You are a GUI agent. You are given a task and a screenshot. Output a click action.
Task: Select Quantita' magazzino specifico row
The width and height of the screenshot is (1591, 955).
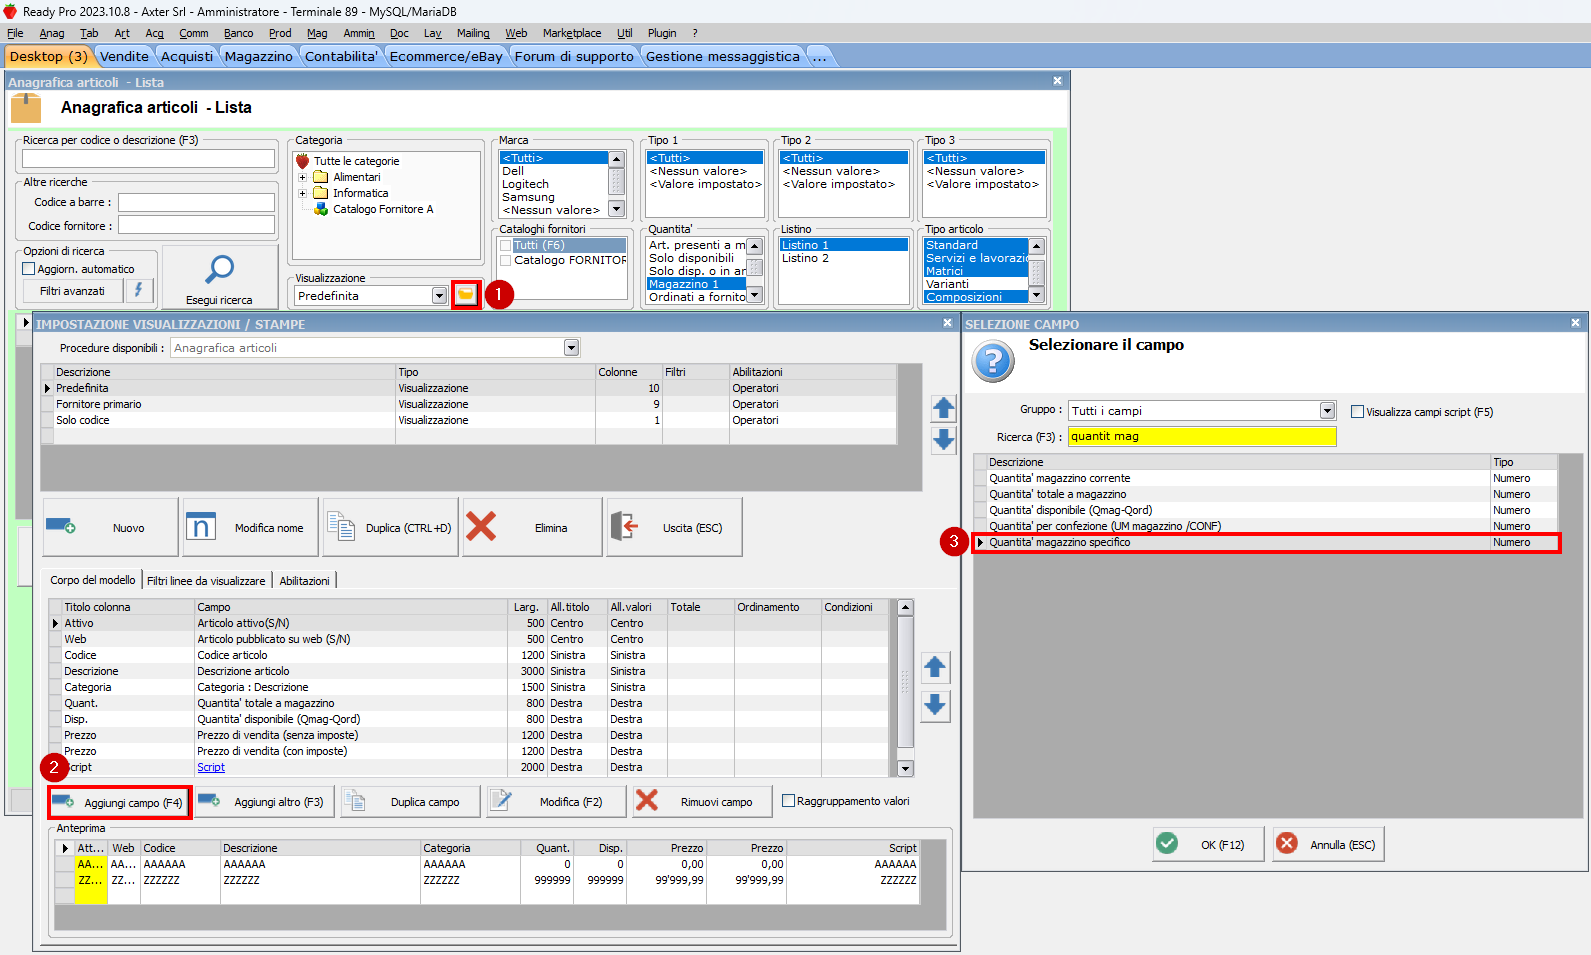pyautogui.click(x=1265, y=542)
